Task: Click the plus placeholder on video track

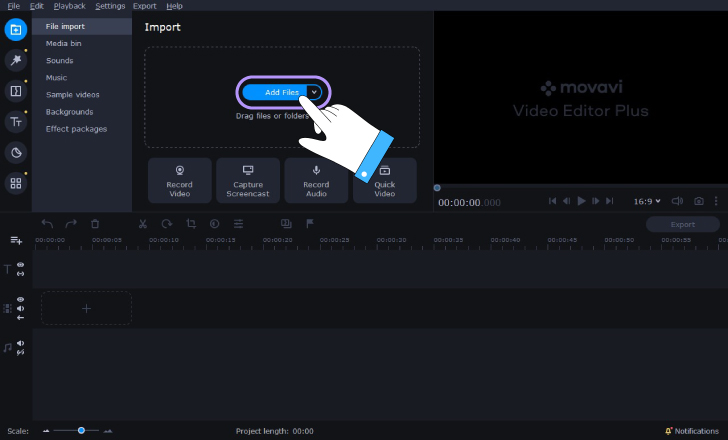Action: pos(86,308)
